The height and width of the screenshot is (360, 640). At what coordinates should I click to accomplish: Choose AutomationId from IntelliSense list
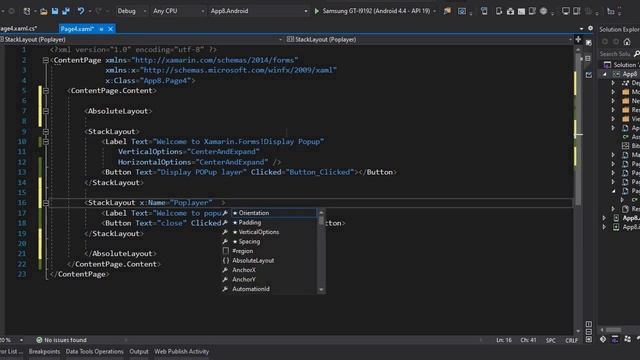click(x=269, y=289)
